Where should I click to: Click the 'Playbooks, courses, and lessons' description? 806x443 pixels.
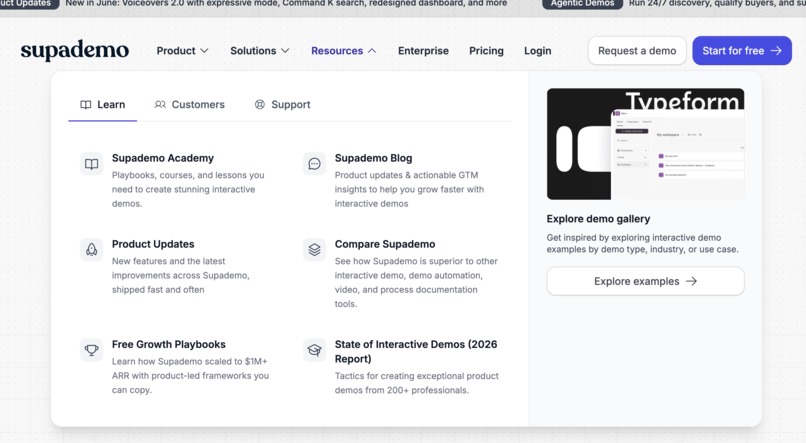188,189
